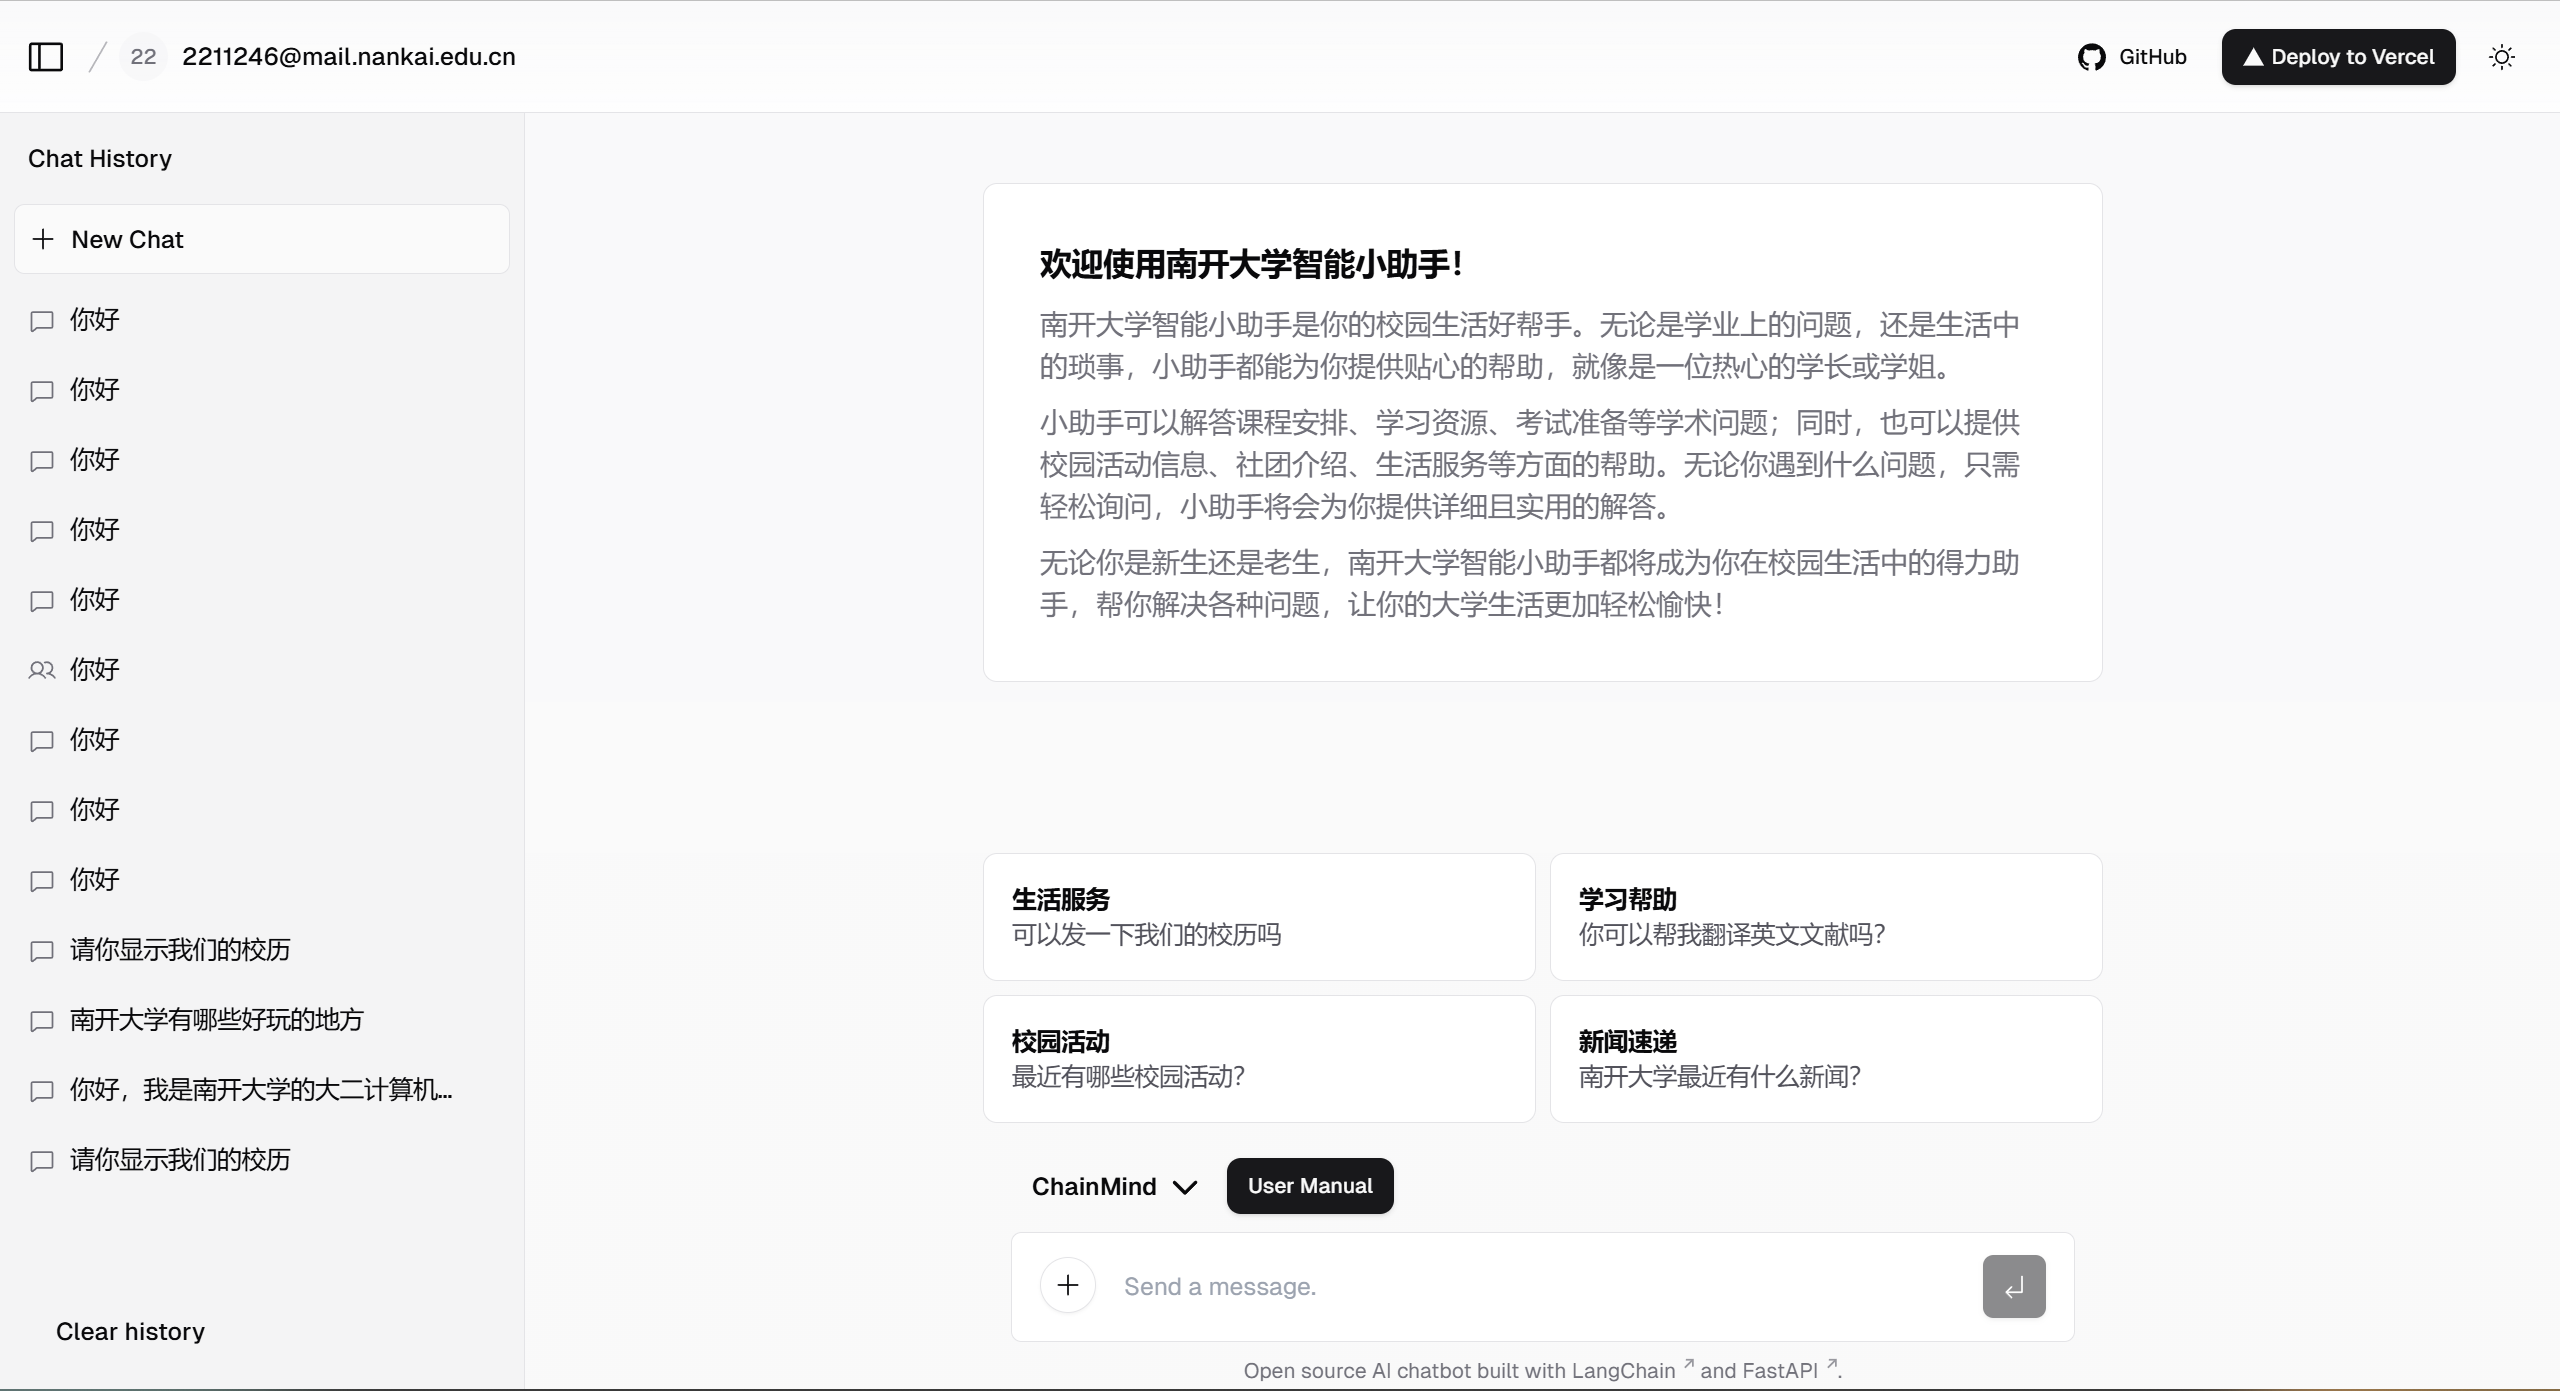
Task: Focus the Send a message input
Action: 1540,1286
